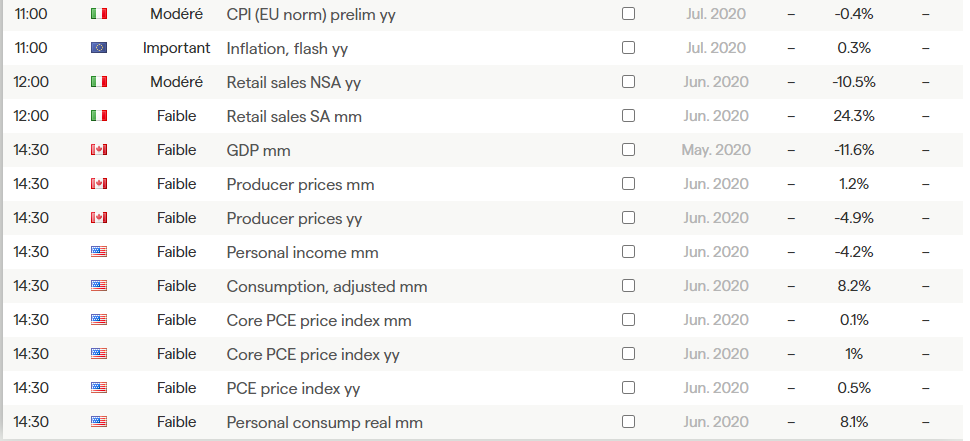Select the checkbox for Retail sales SA mm

coord(628,116)
